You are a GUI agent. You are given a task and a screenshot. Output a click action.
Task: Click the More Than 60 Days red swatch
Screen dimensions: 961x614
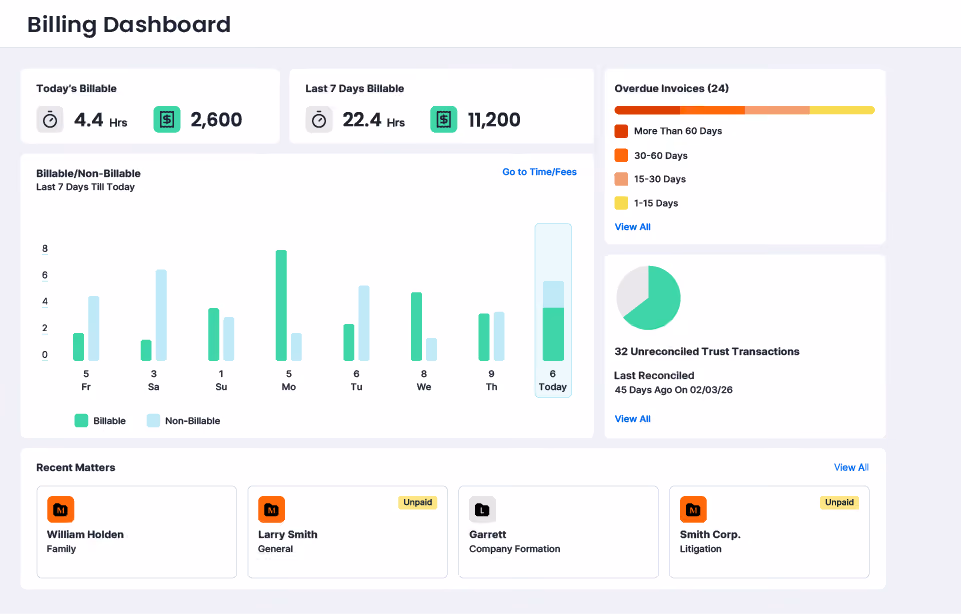[621, 131]
